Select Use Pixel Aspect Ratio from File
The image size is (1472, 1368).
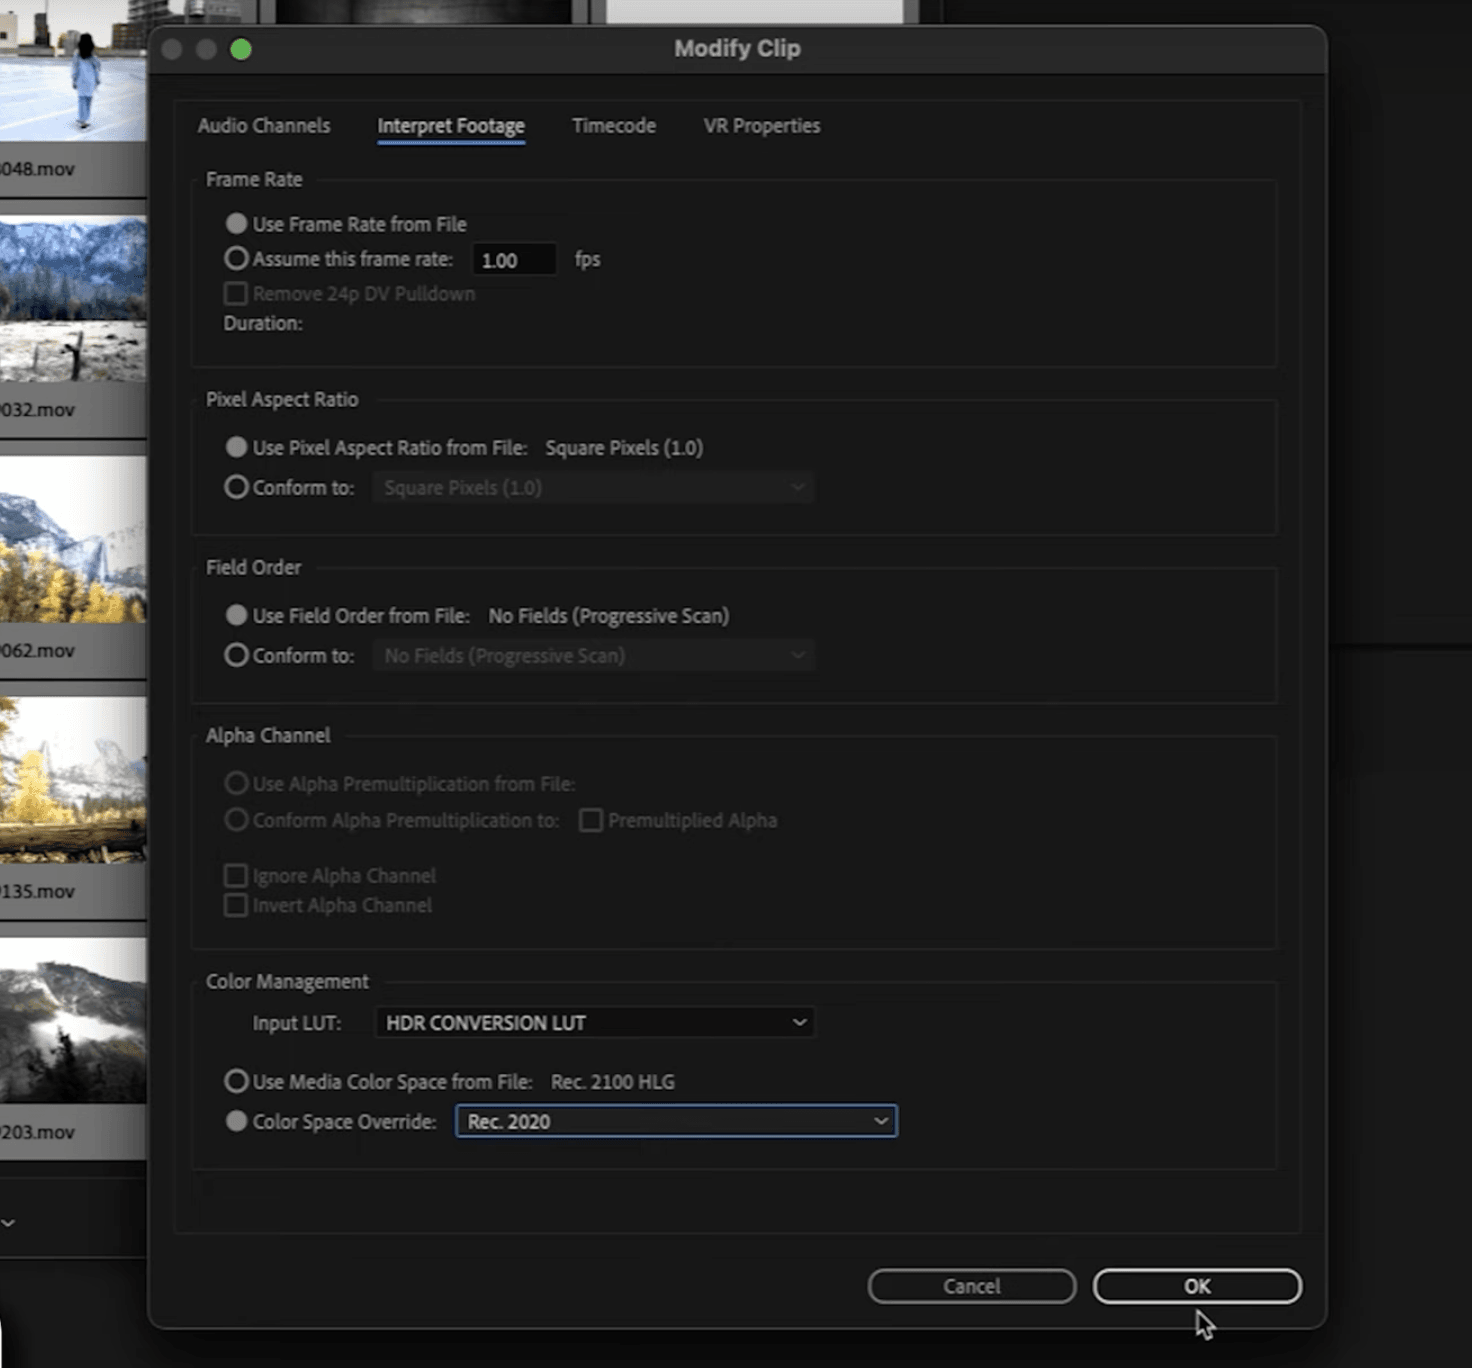[x=237, y=447]
